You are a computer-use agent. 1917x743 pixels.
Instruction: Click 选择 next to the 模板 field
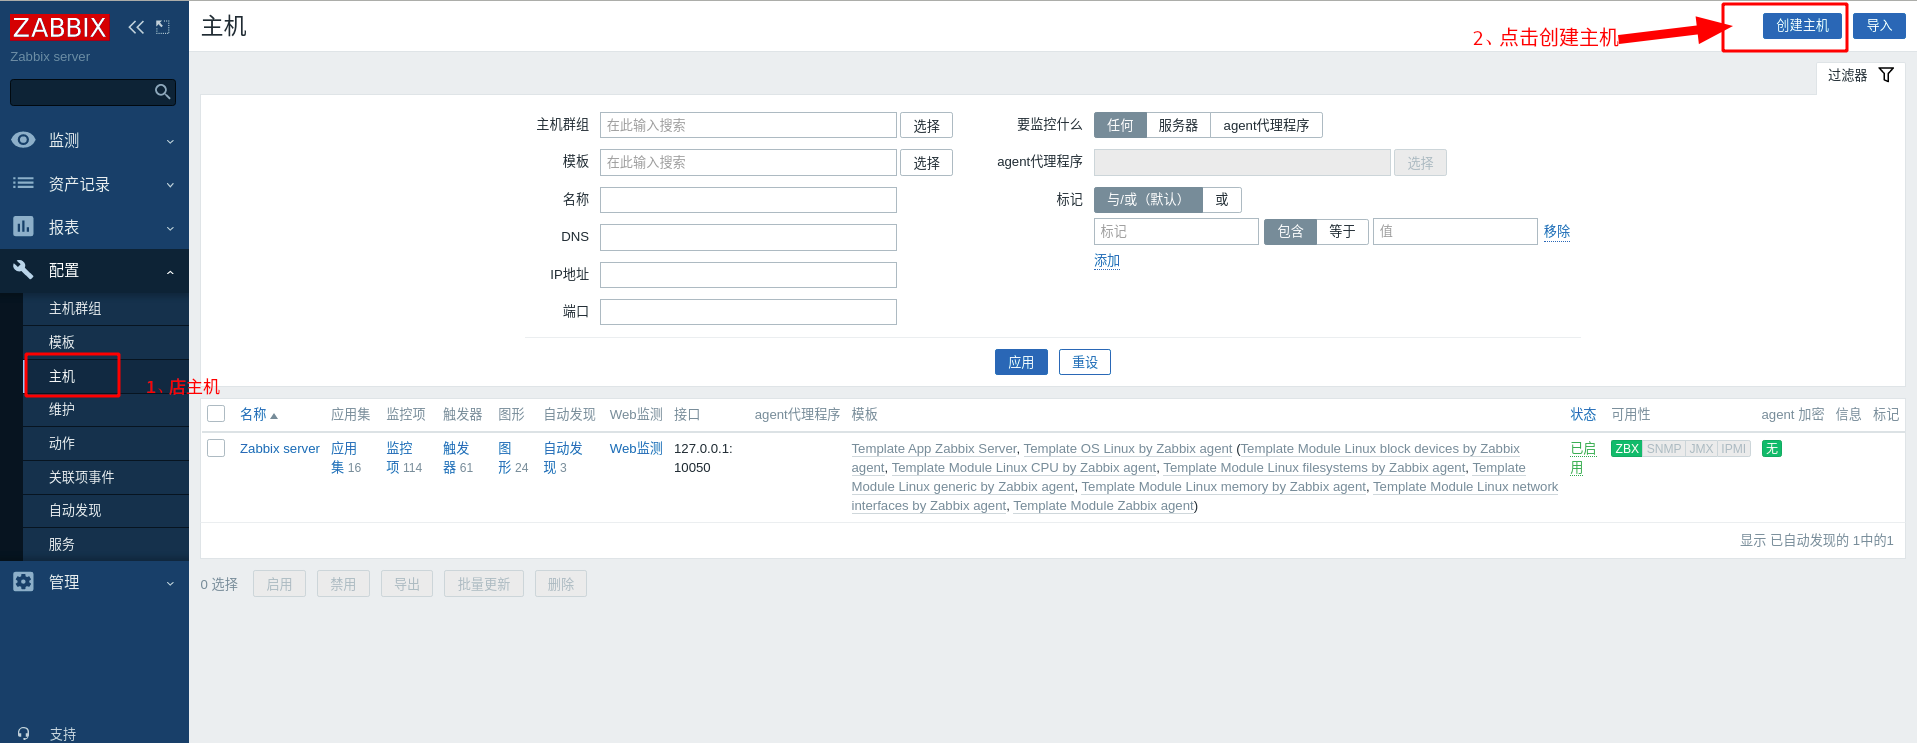click(x=926, y=162)
